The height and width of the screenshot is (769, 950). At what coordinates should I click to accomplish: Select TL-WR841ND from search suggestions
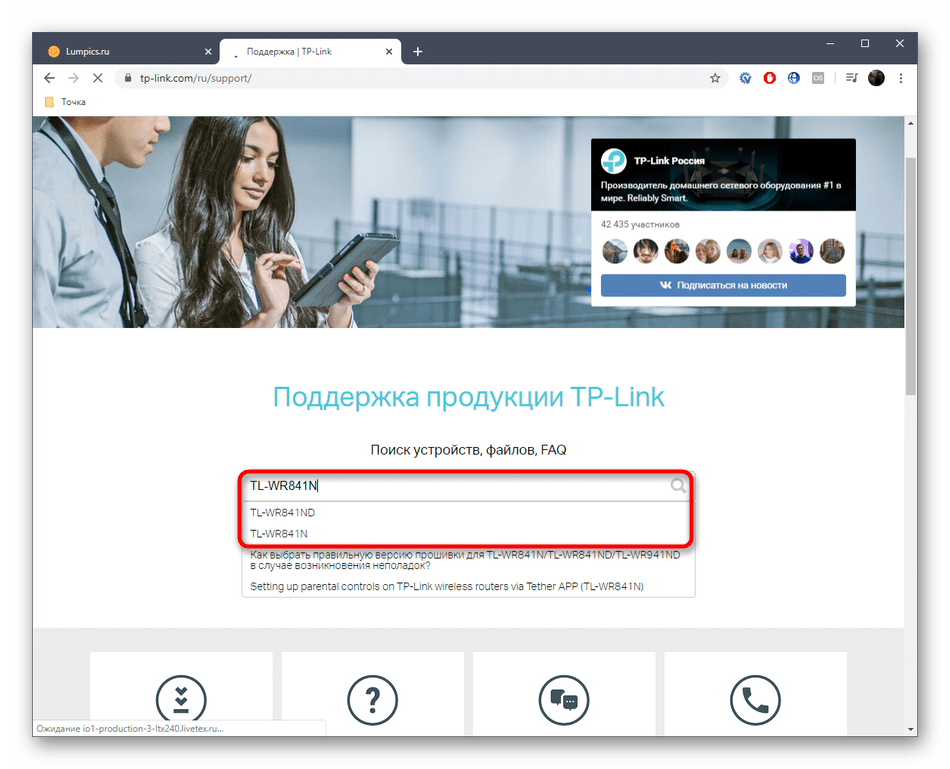pyautogui.click(x=283, y=513)
